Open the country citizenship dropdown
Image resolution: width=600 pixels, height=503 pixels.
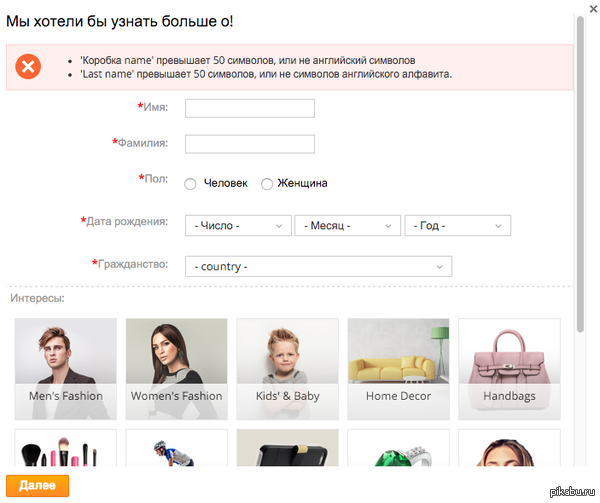(x=318, y=267)
